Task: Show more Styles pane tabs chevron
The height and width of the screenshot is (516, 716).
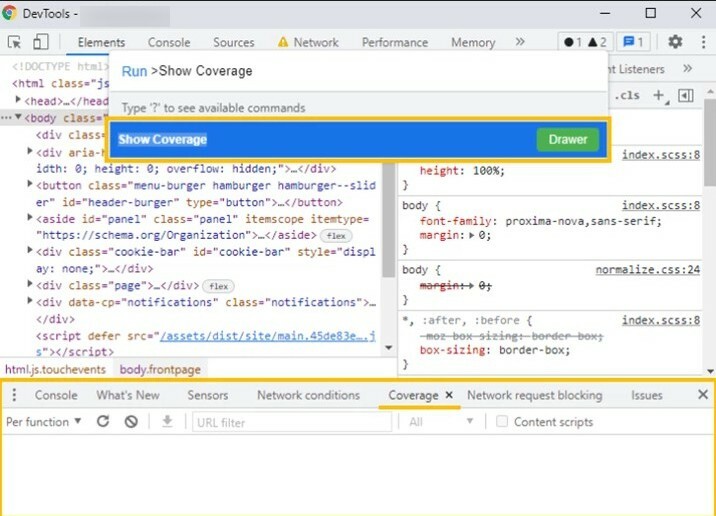Action: pos(687,69)
